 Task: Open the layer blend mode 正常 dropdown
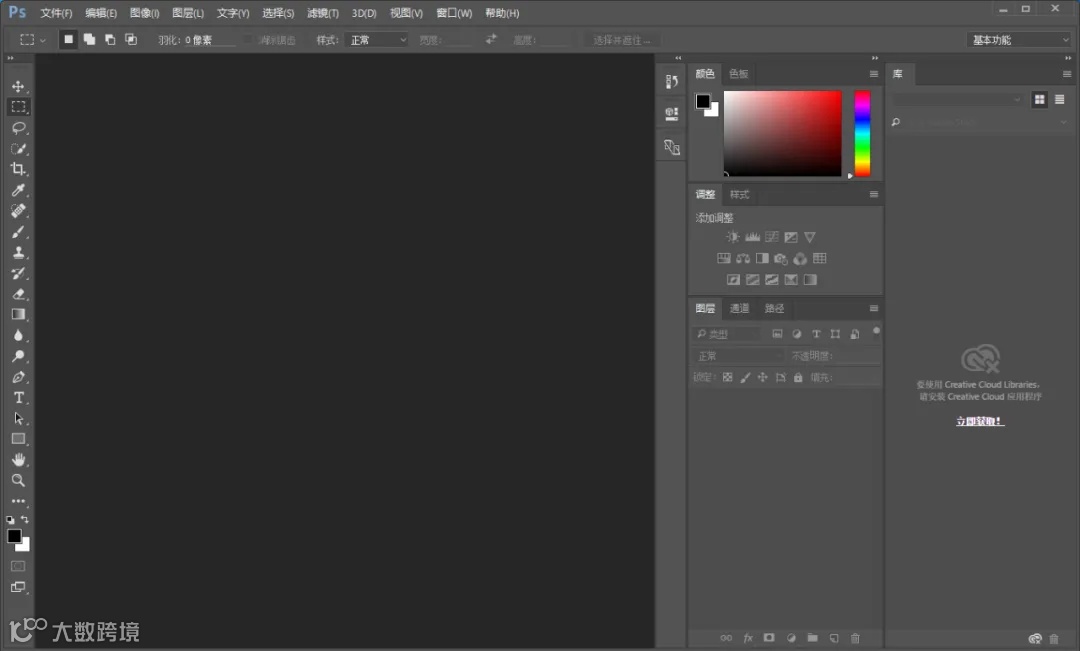(738, 355)
